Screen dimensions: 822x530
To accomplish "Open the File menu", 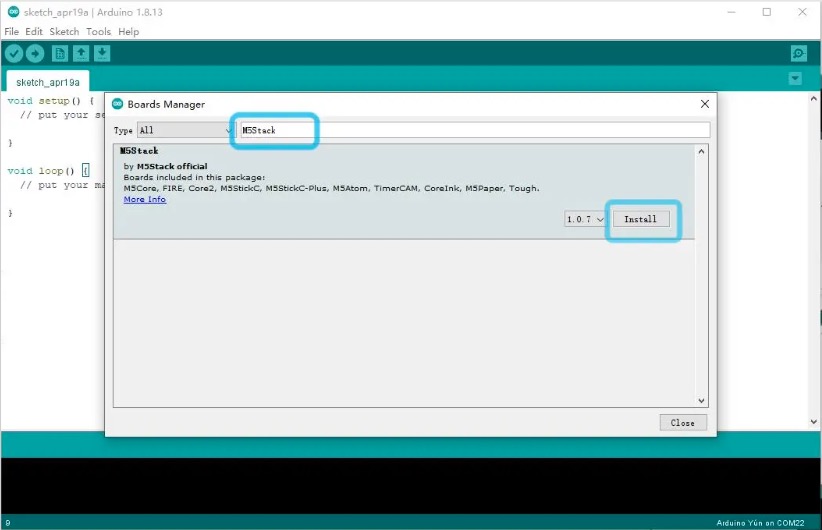I will [12, 31].
